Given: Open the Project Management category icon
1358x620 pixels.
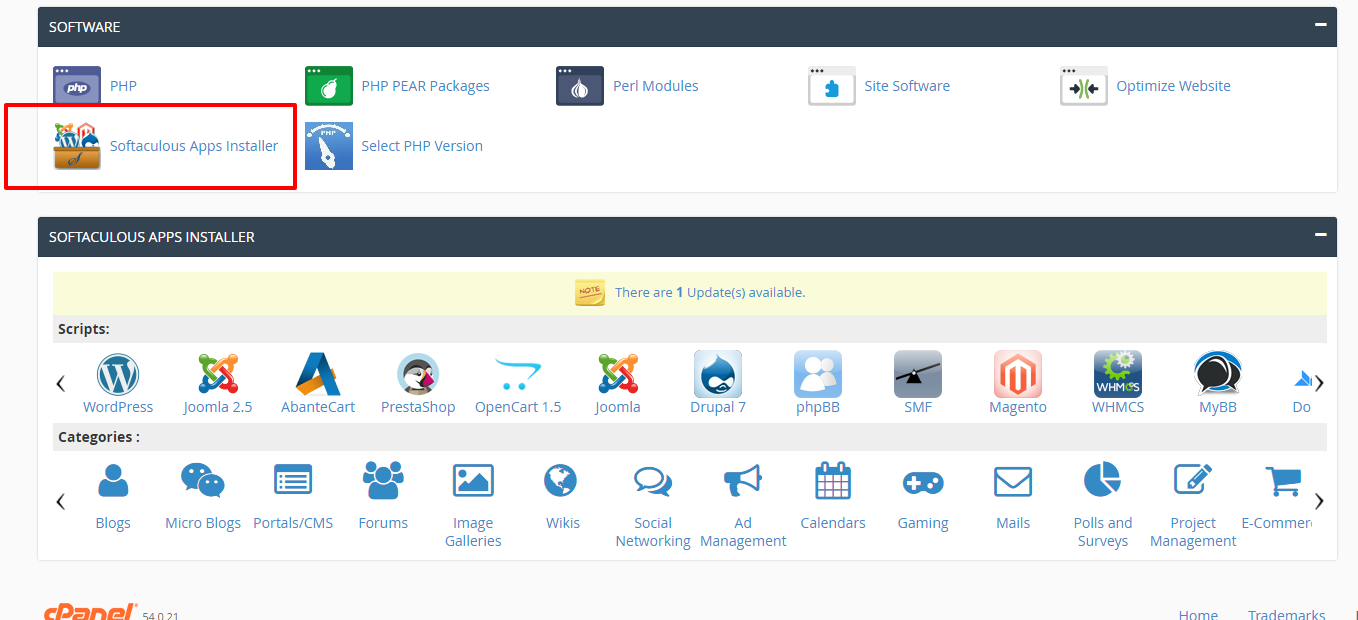Looking at the screenshot, I should (1193, 481).
